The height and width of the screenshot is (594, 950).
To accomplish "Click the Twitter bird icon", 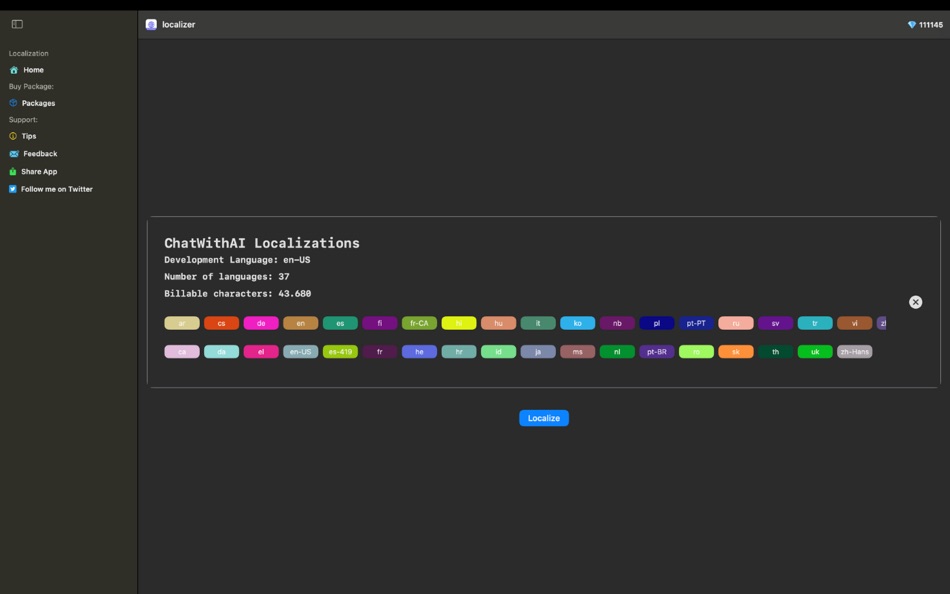I will tap(13, 189).
